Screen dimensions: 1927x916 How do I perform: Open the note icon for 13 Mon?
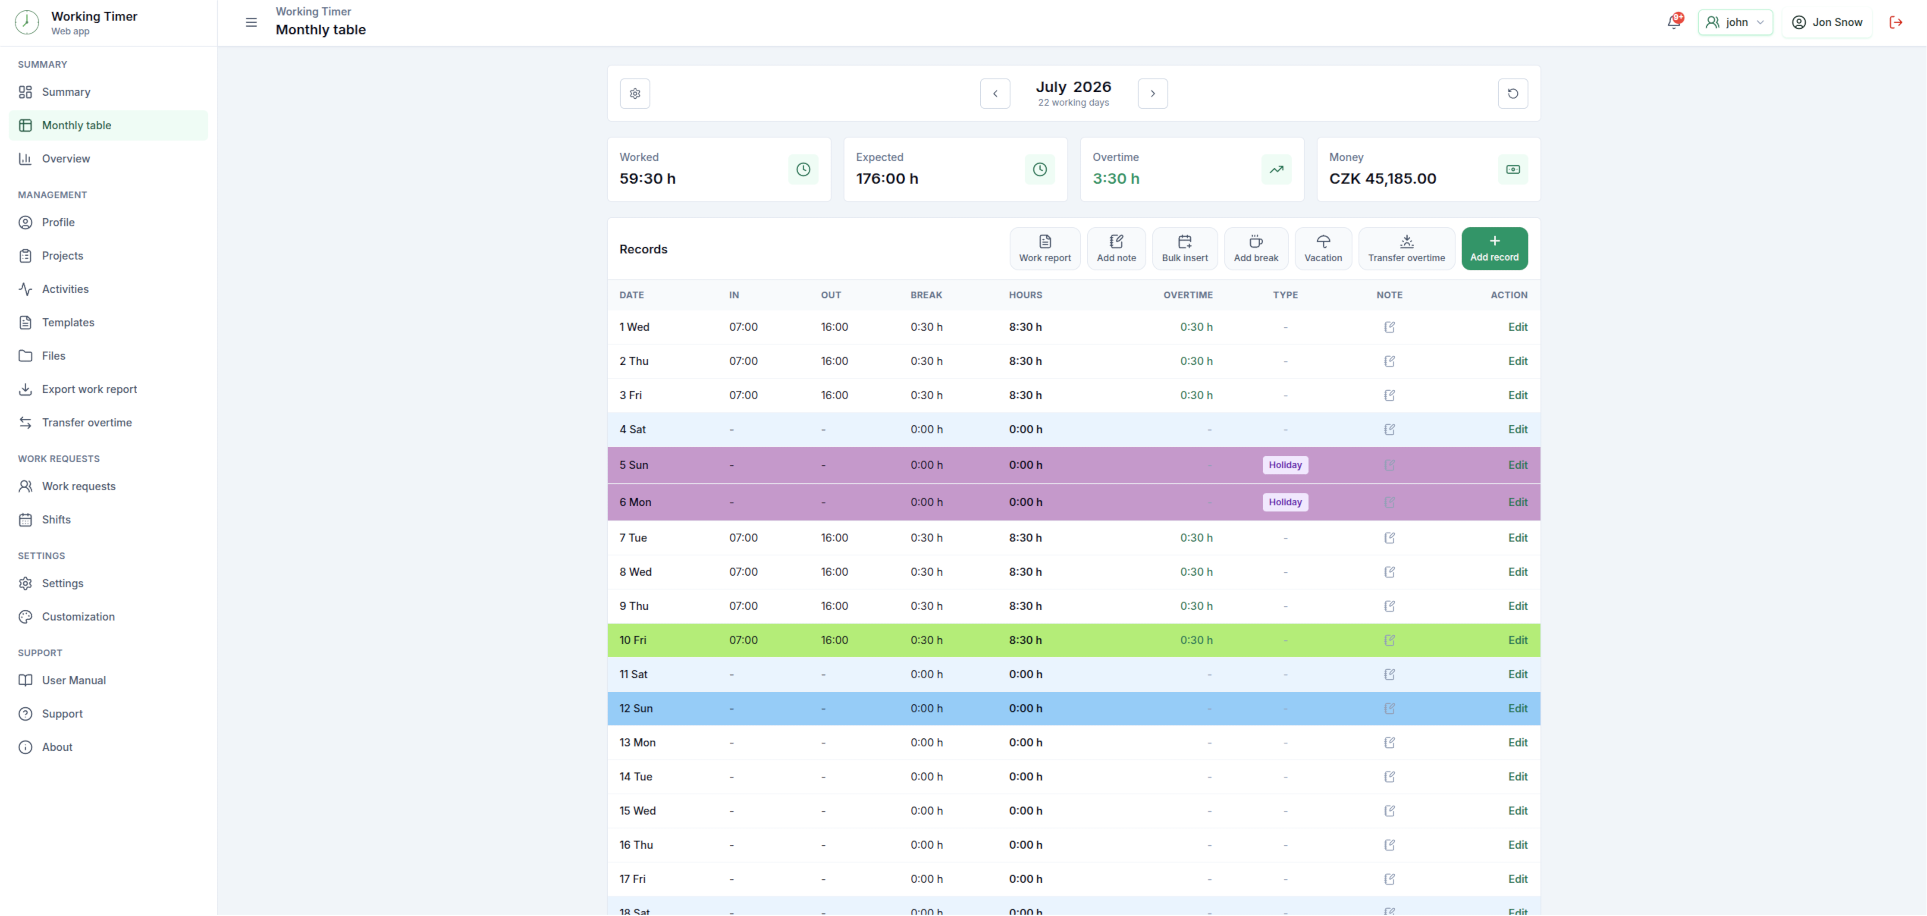pos(1389,742)
